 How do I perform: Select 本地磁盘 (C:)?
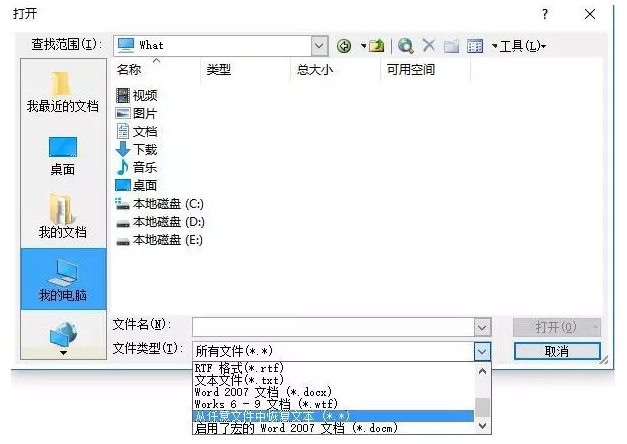click(160, 204)
